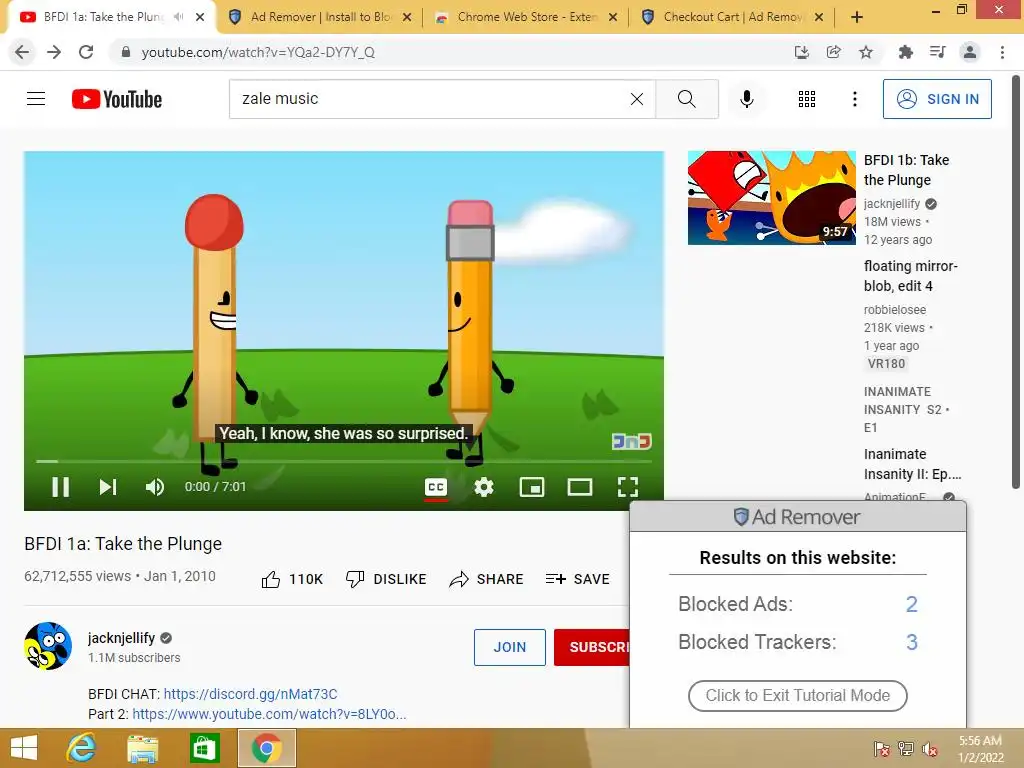Open YouTube settings three-dot menu

855,99
